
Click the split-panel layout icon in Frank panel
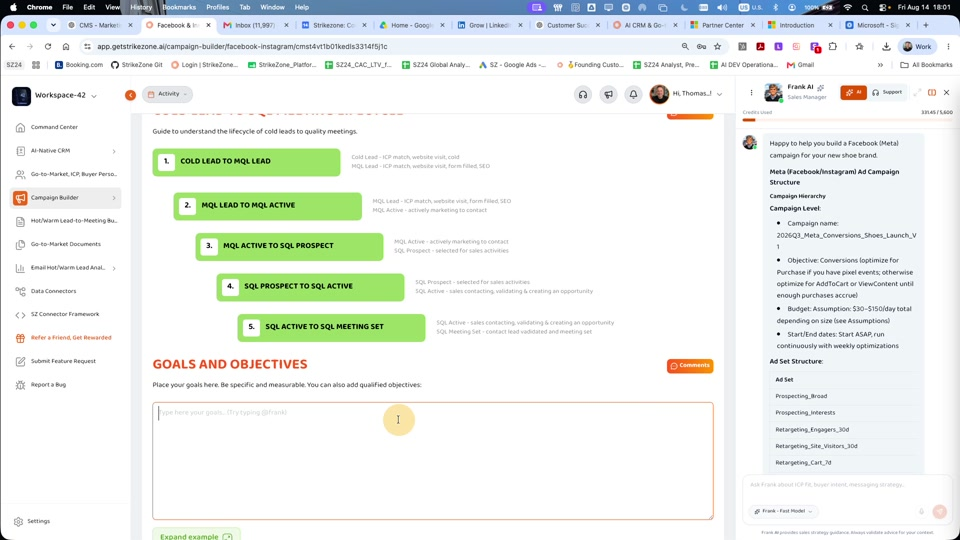[932, 92]
